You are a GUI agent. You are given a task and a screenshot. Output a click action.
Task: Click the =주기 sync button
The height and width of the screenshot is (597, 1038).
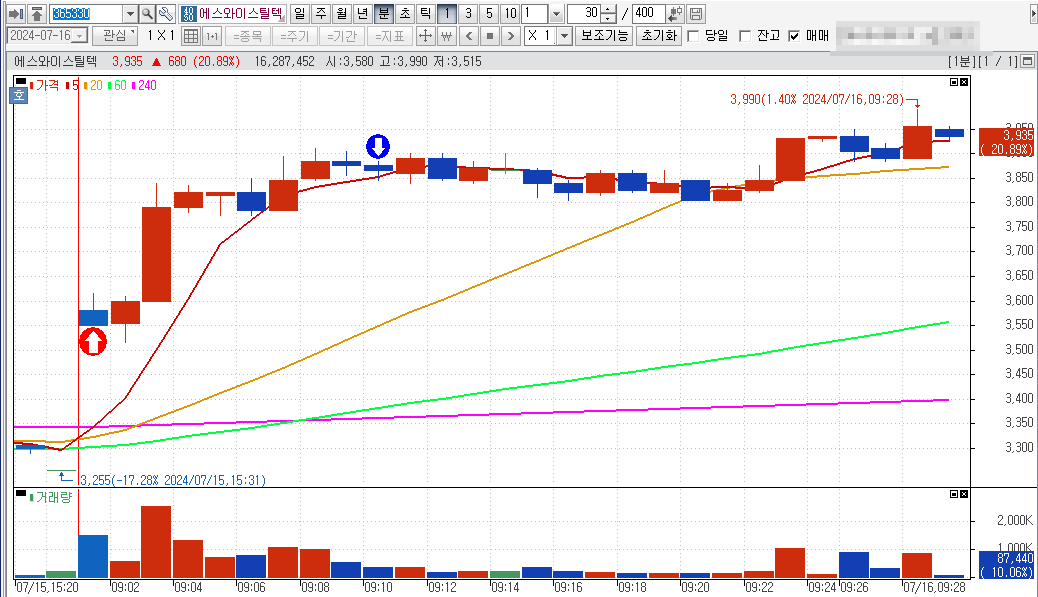[x=295, y=36]
